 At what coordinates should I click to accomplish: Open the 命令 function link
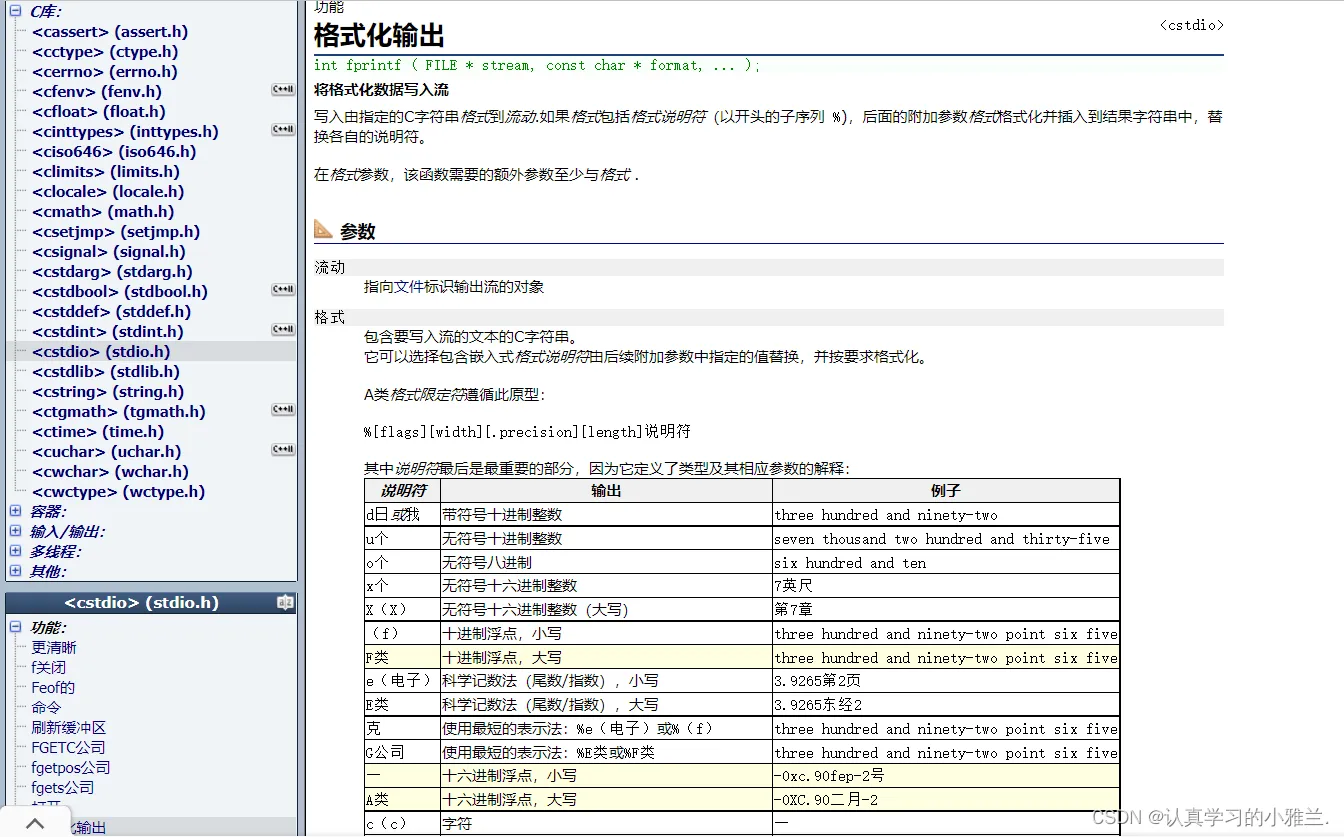[46, 707]
